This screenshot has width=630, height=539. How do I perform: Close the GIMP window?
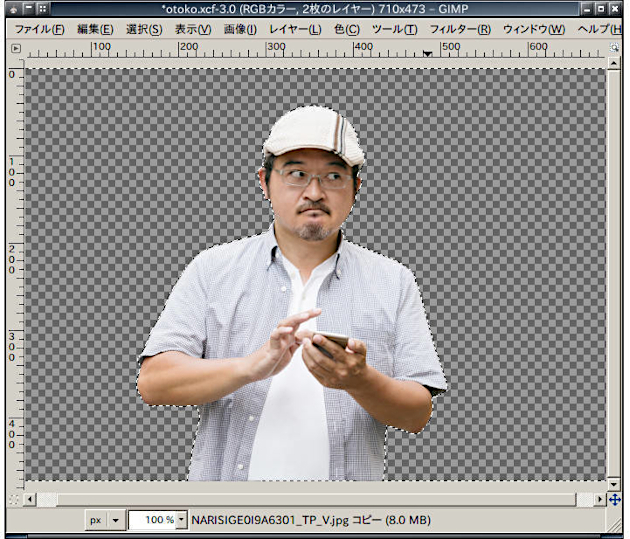(x=615, y=8)
